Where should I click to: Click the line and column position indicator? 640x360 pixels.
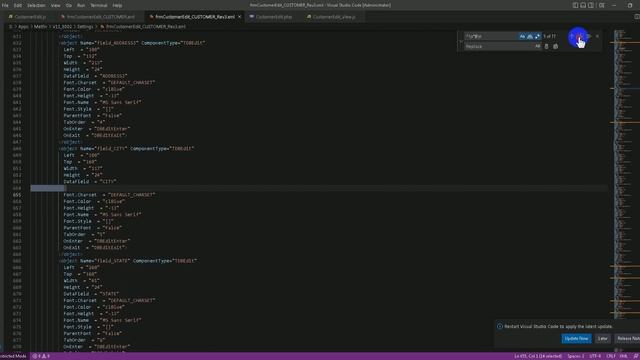(x=538, y=356)
